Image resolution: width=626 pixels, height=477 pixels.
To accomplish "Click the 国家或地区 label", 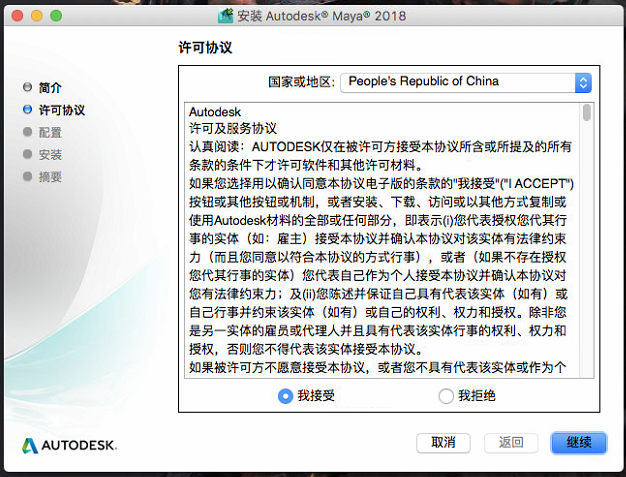I will click(x=301, y=82).
